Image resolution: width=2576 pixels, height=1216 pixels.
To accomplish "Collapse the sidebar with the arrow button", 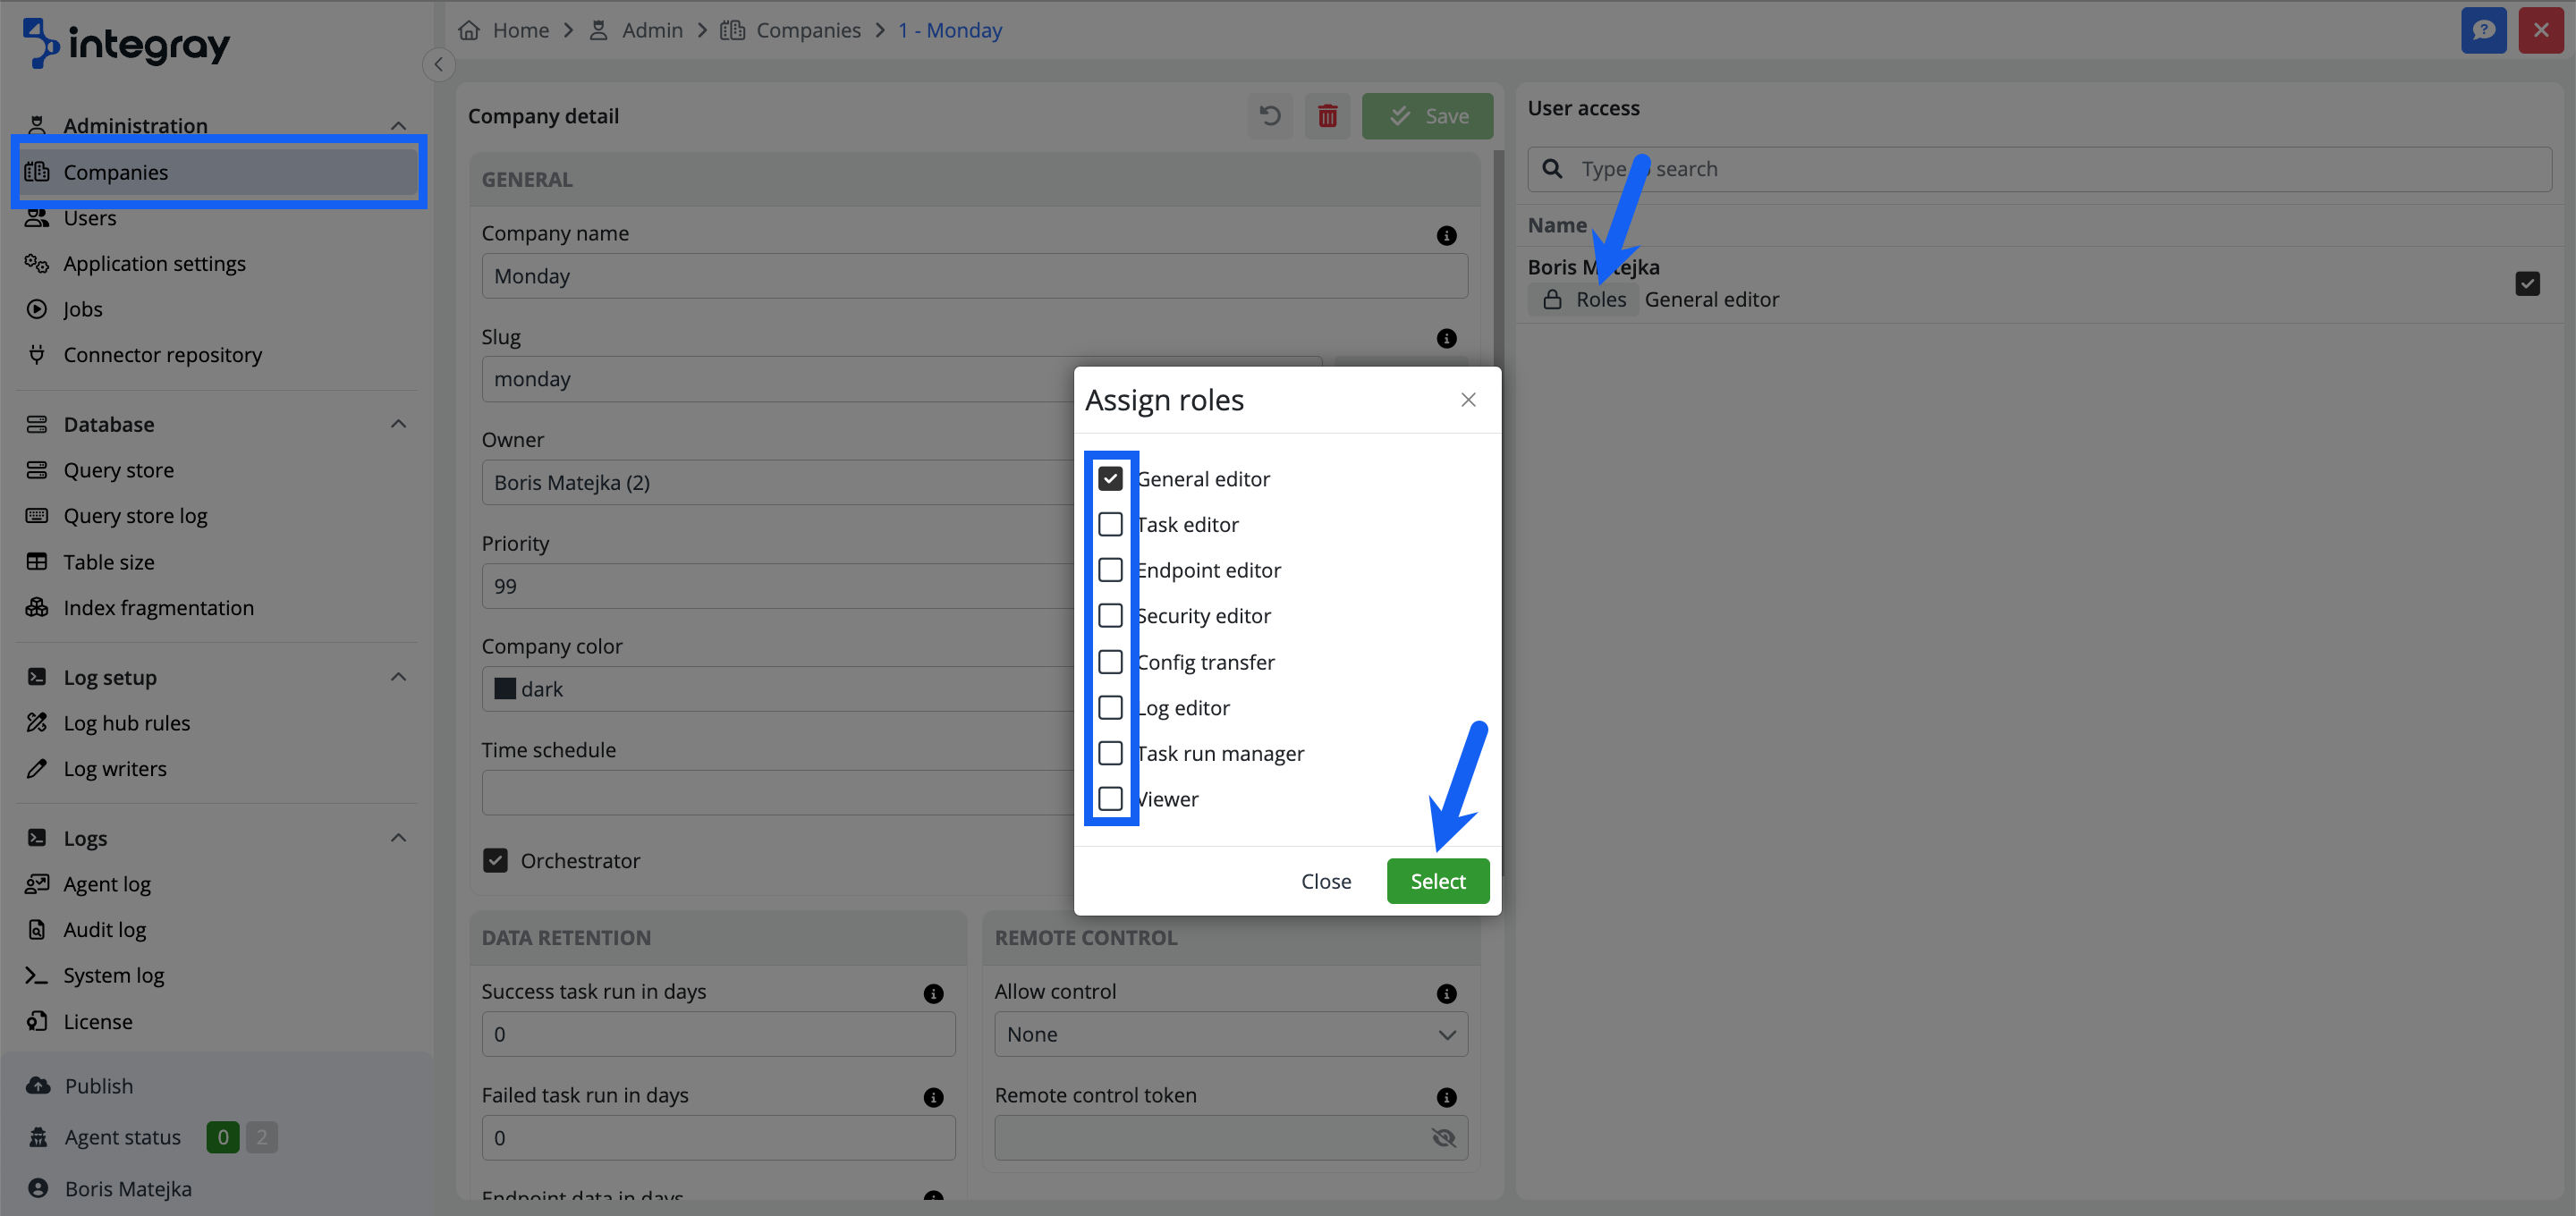I will [438, 64].
